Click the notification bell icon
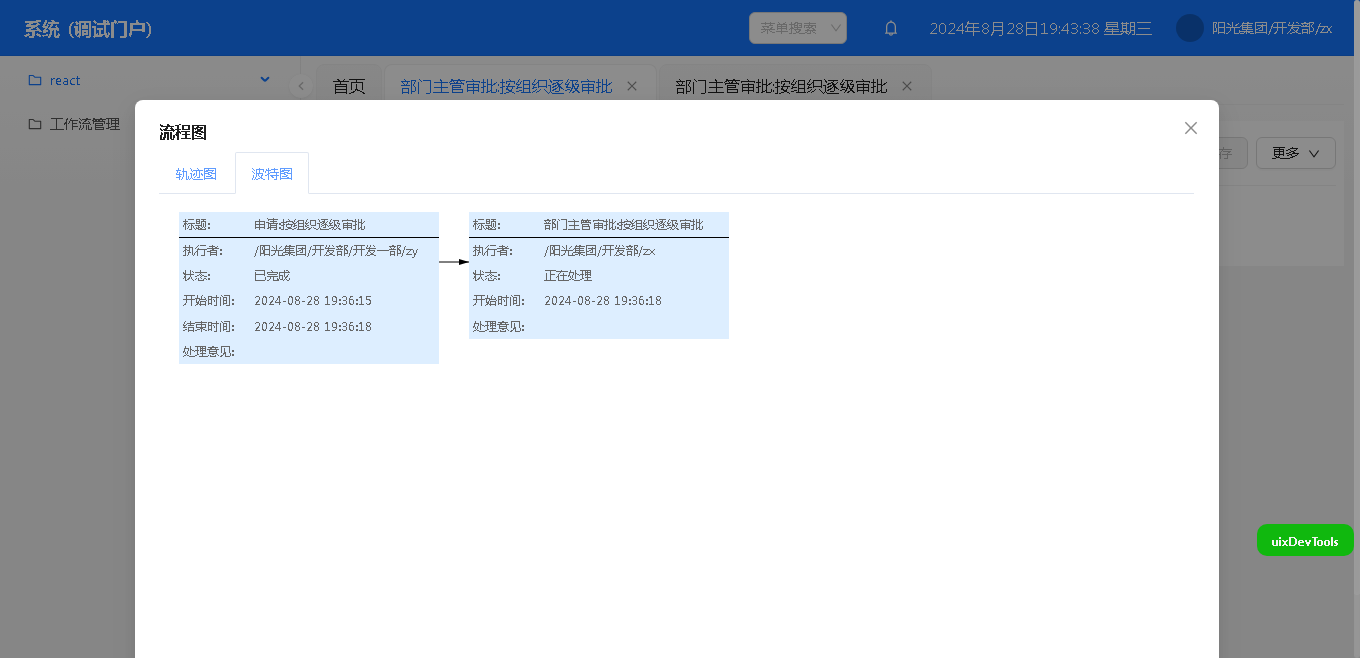 coord(891,28)
